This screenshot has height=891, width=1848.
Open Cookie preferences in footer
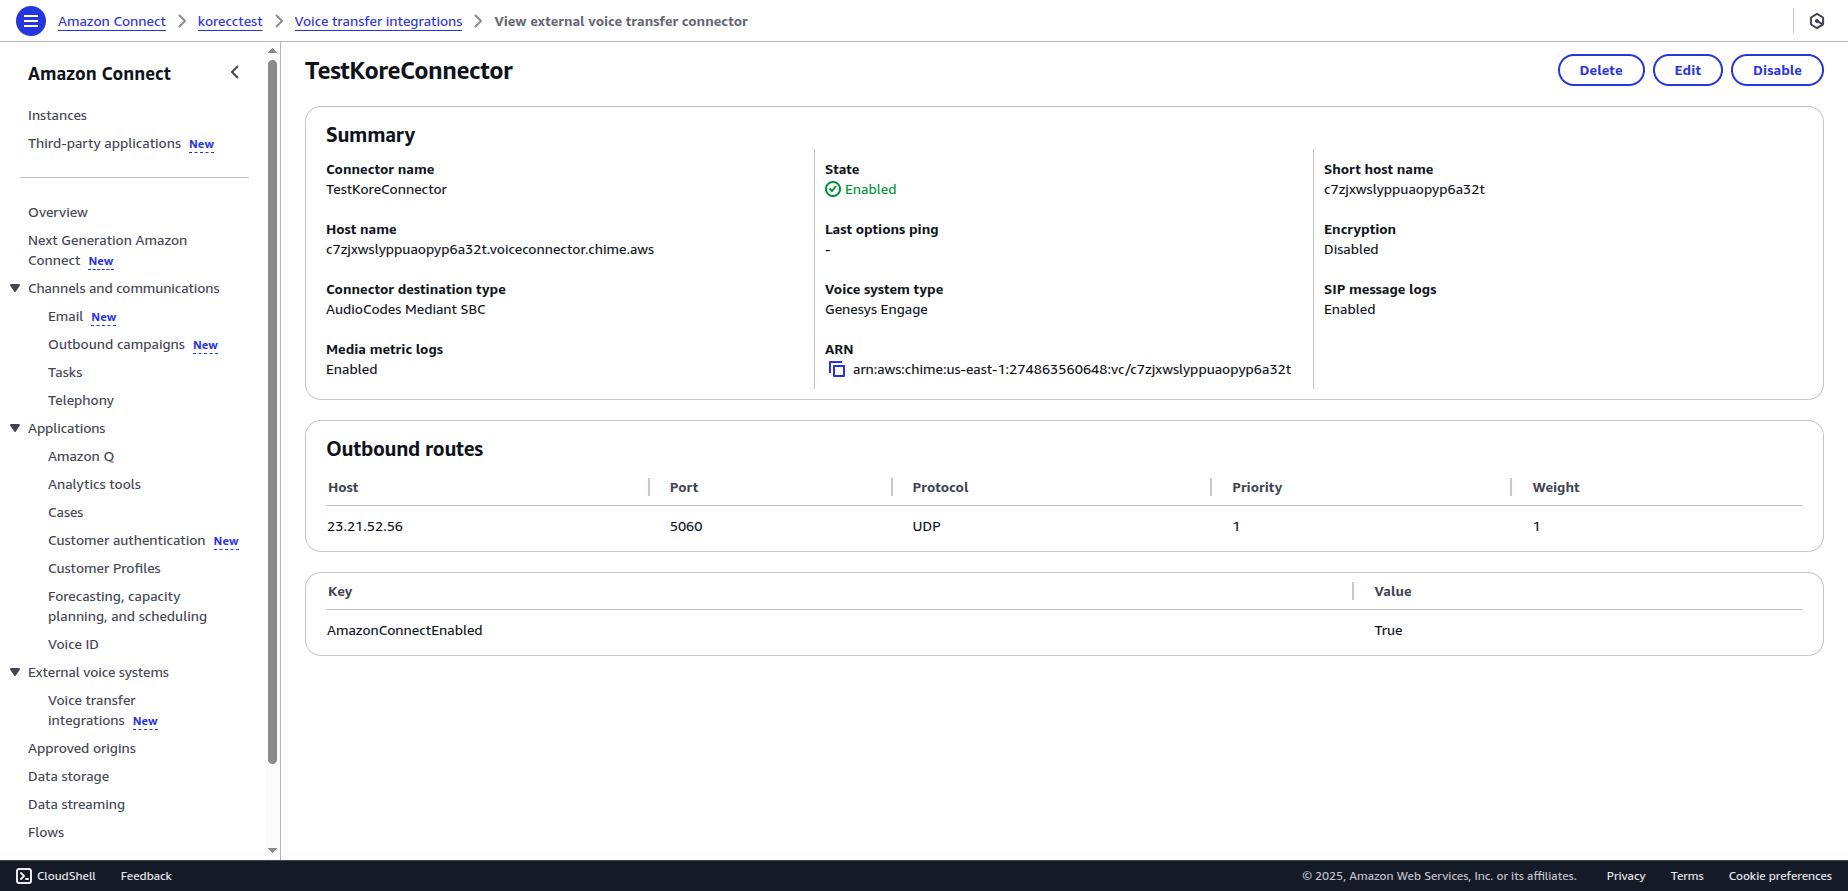(x=1779, y=876)
